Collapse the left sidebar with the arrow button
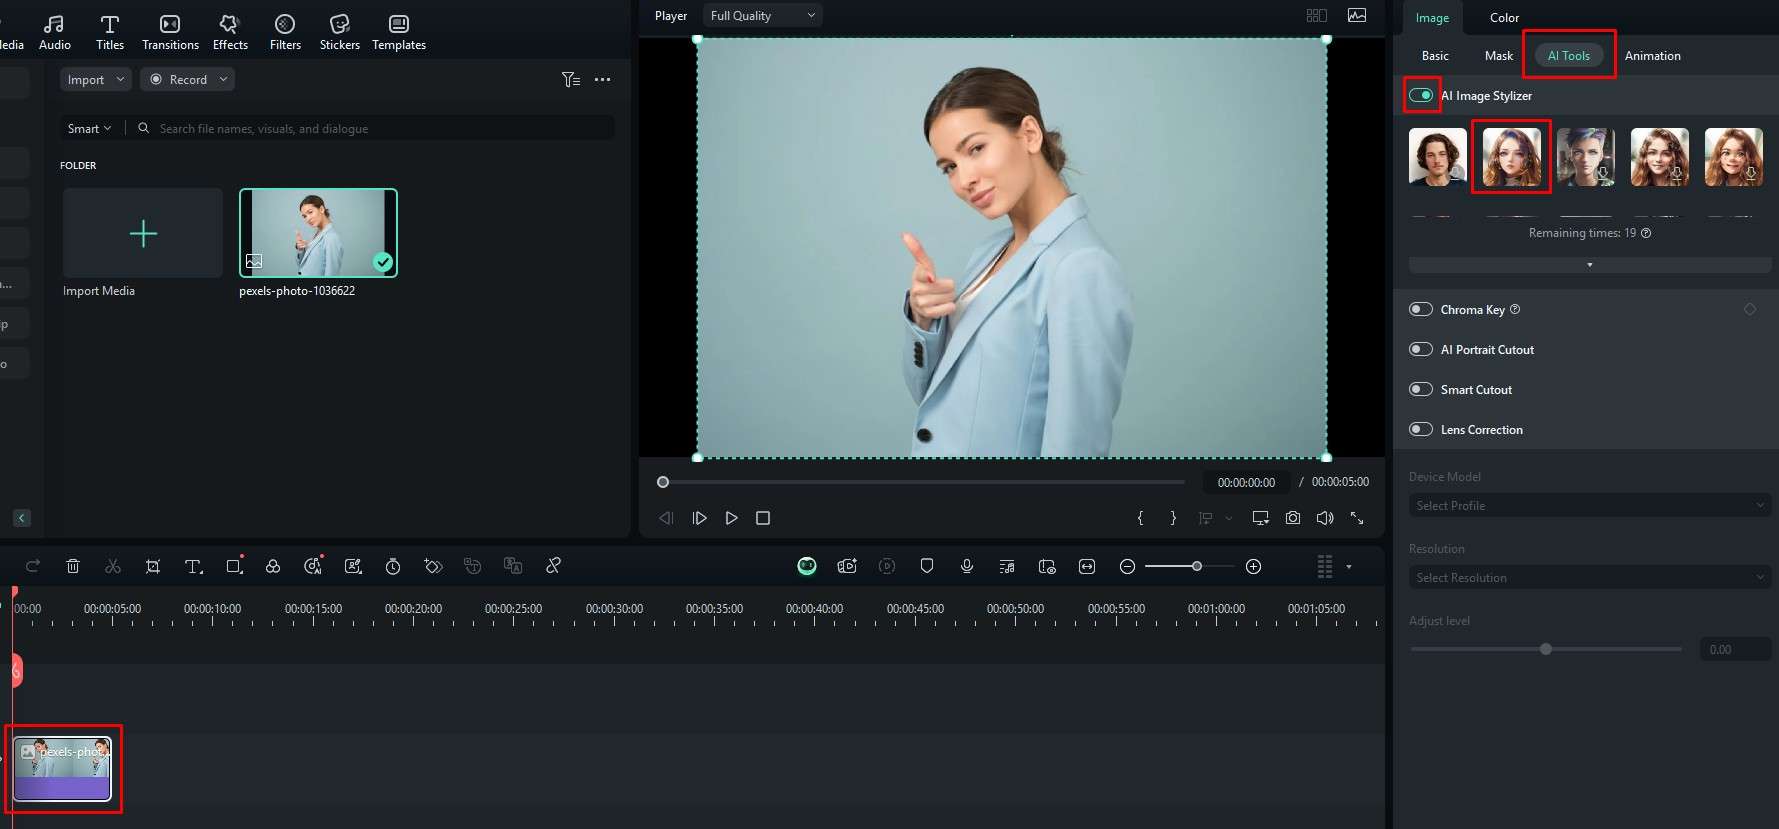 22,518
